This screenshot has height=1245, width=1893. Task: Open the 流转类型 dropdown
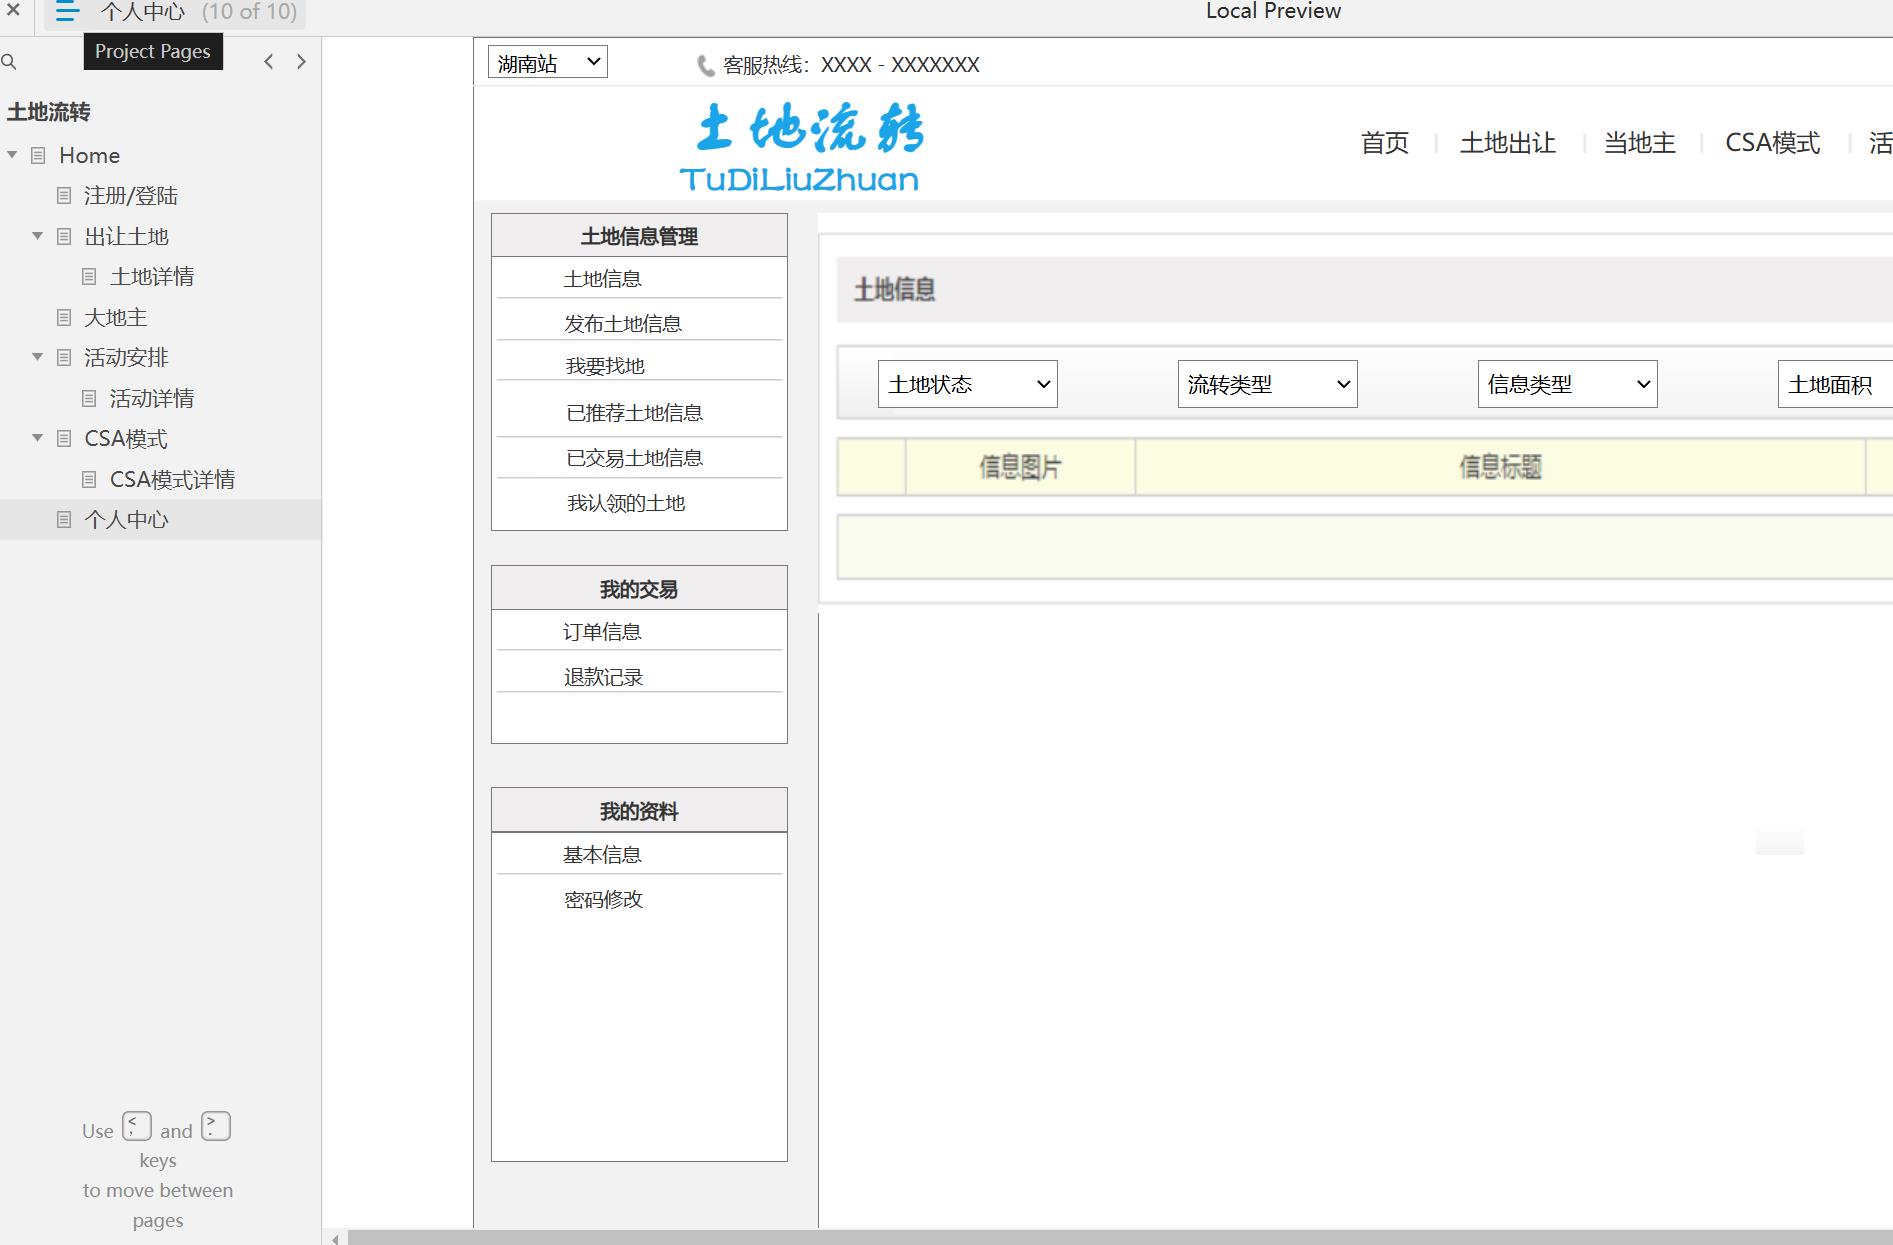click(1267, 384)
